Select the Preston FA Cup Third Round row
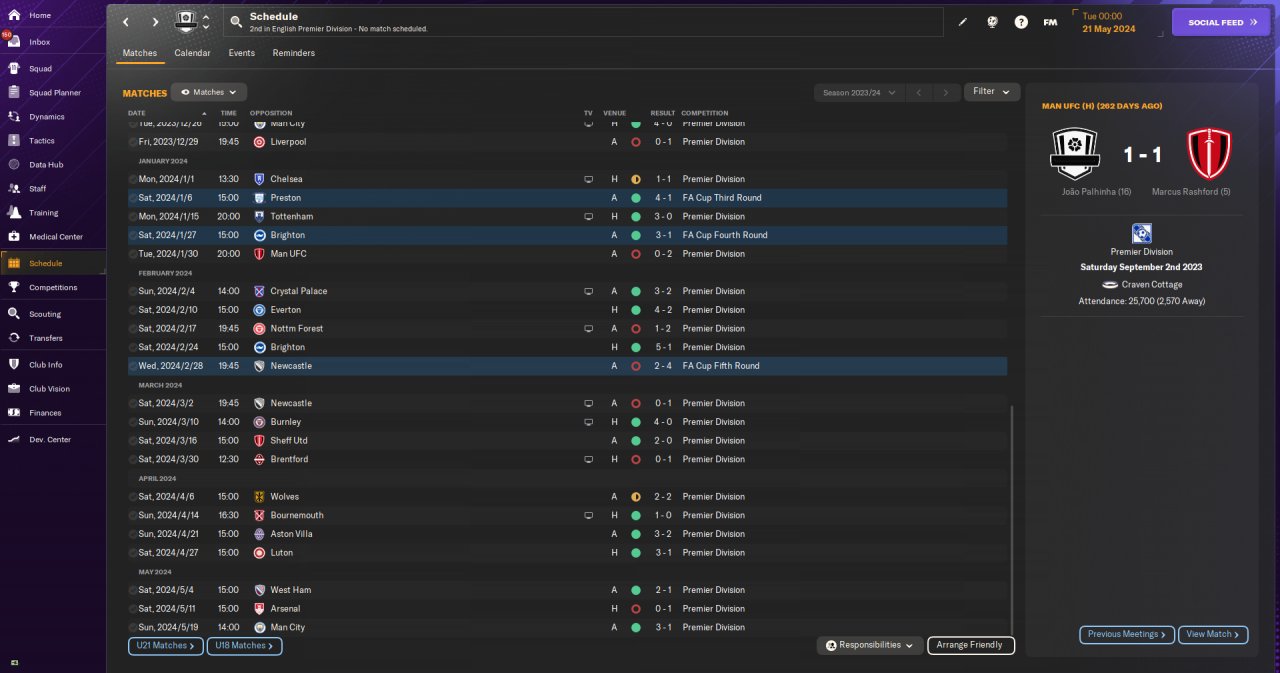Image resolution: width=1280 pixels, height=673 pixels. click(x=567, y=198)
